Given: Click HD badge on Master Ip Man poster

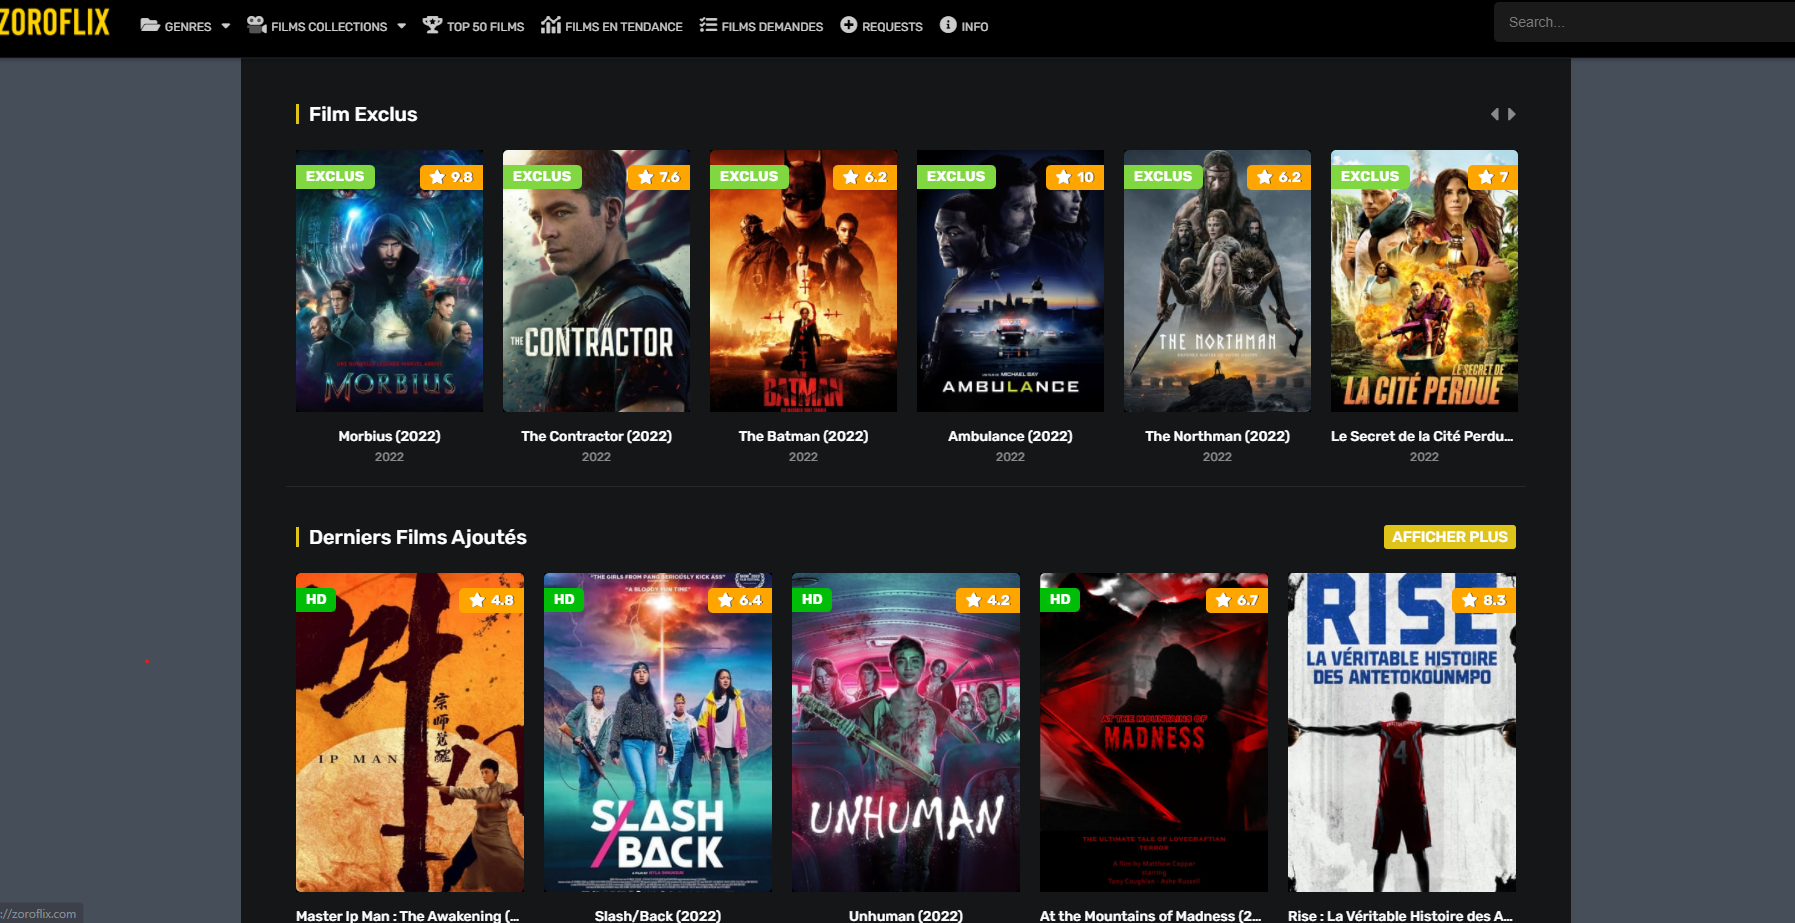Looking at the screenshot, I should [316, 599].
